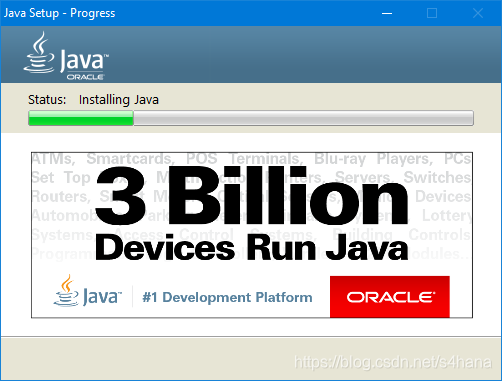
Task: Click the Java Oracle logo in header
Action: coord(66,56)
